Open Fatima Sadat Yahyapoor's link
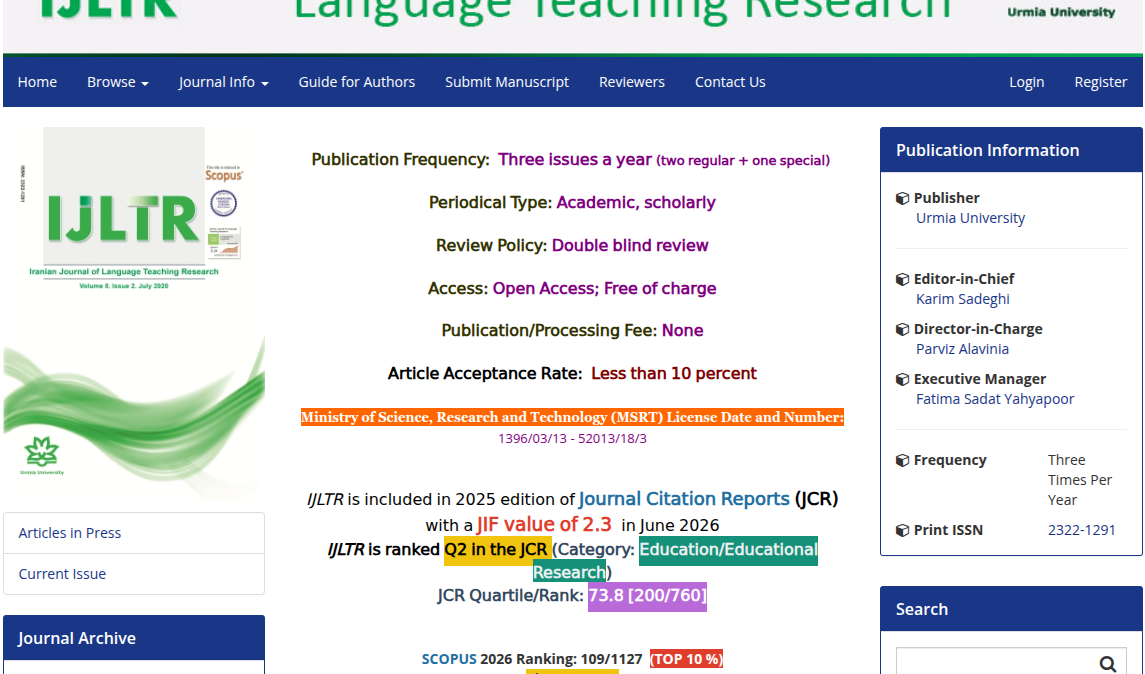The height and width of the screenshot is (674, 1145). tap(995, 399)
